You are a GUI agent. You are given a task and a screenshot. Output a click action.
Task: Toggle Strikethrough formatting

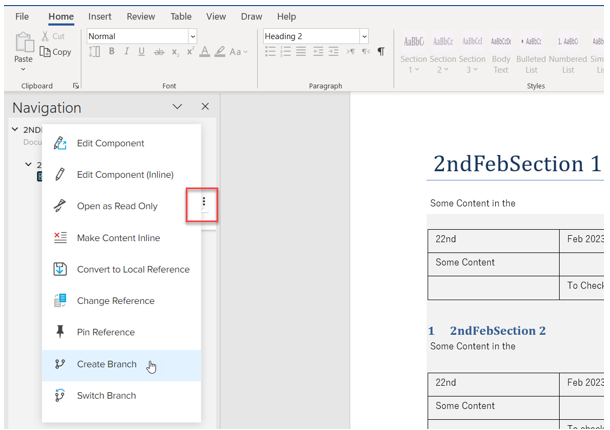(159, 52)
